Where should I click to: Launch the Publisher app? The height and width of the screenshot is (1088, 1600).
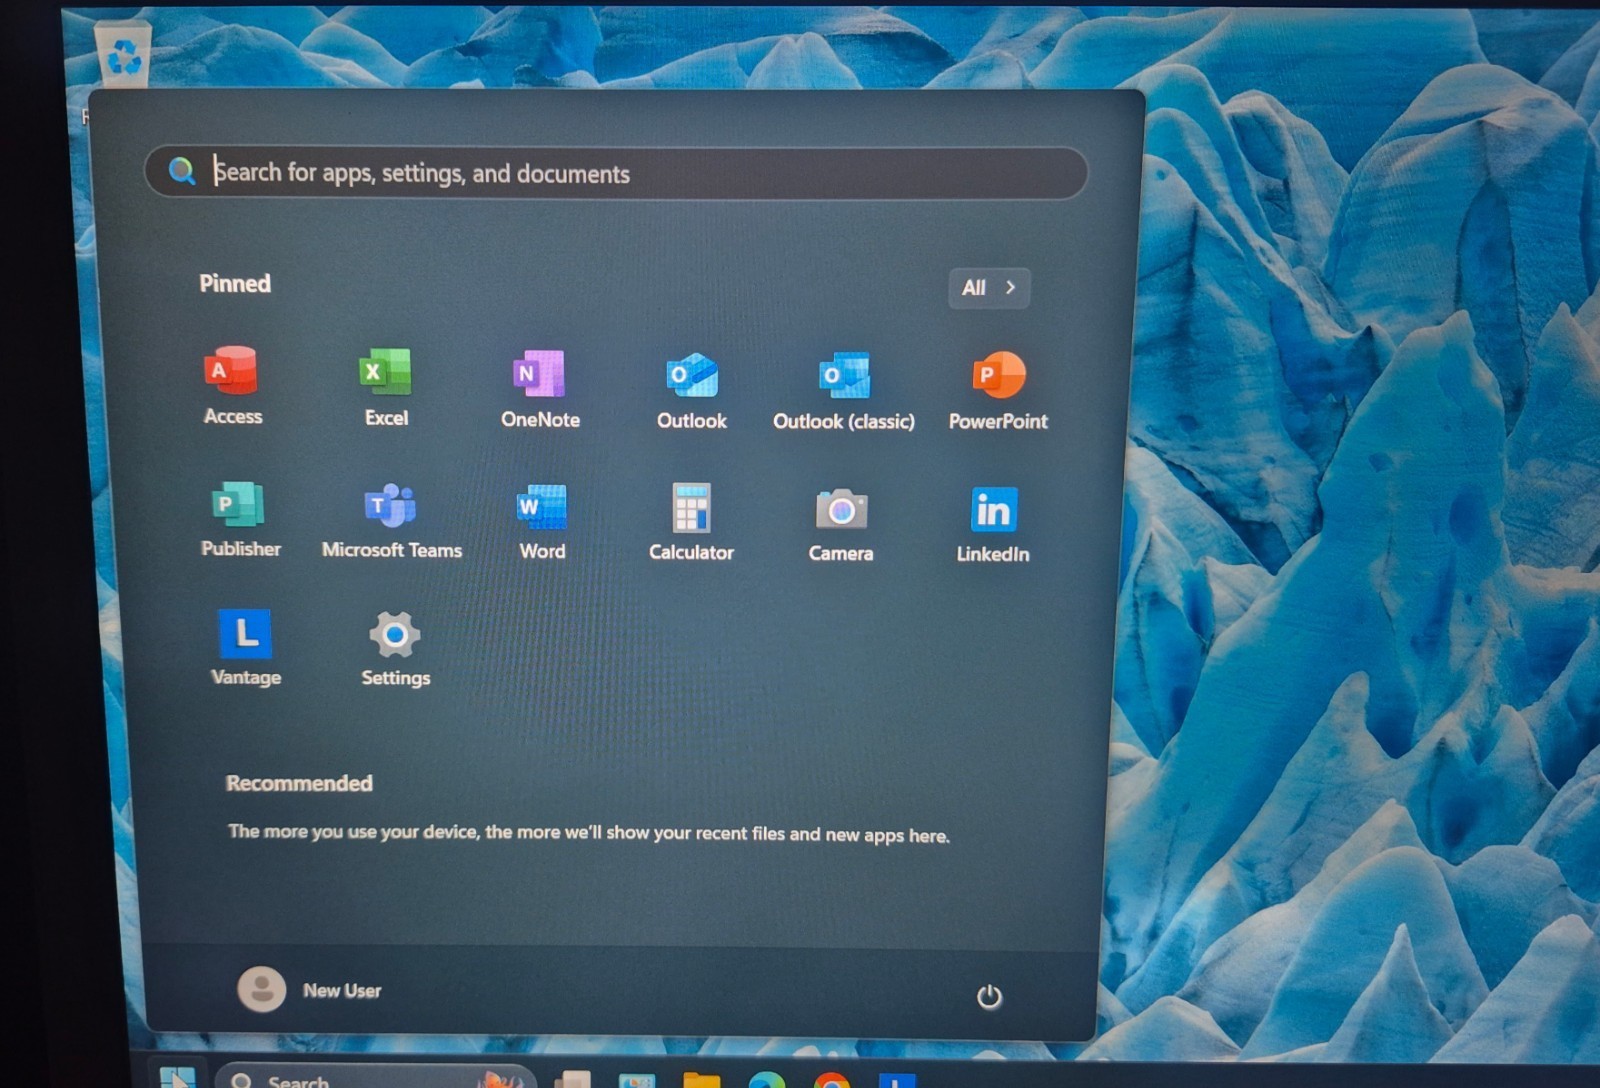click(240, 519)
